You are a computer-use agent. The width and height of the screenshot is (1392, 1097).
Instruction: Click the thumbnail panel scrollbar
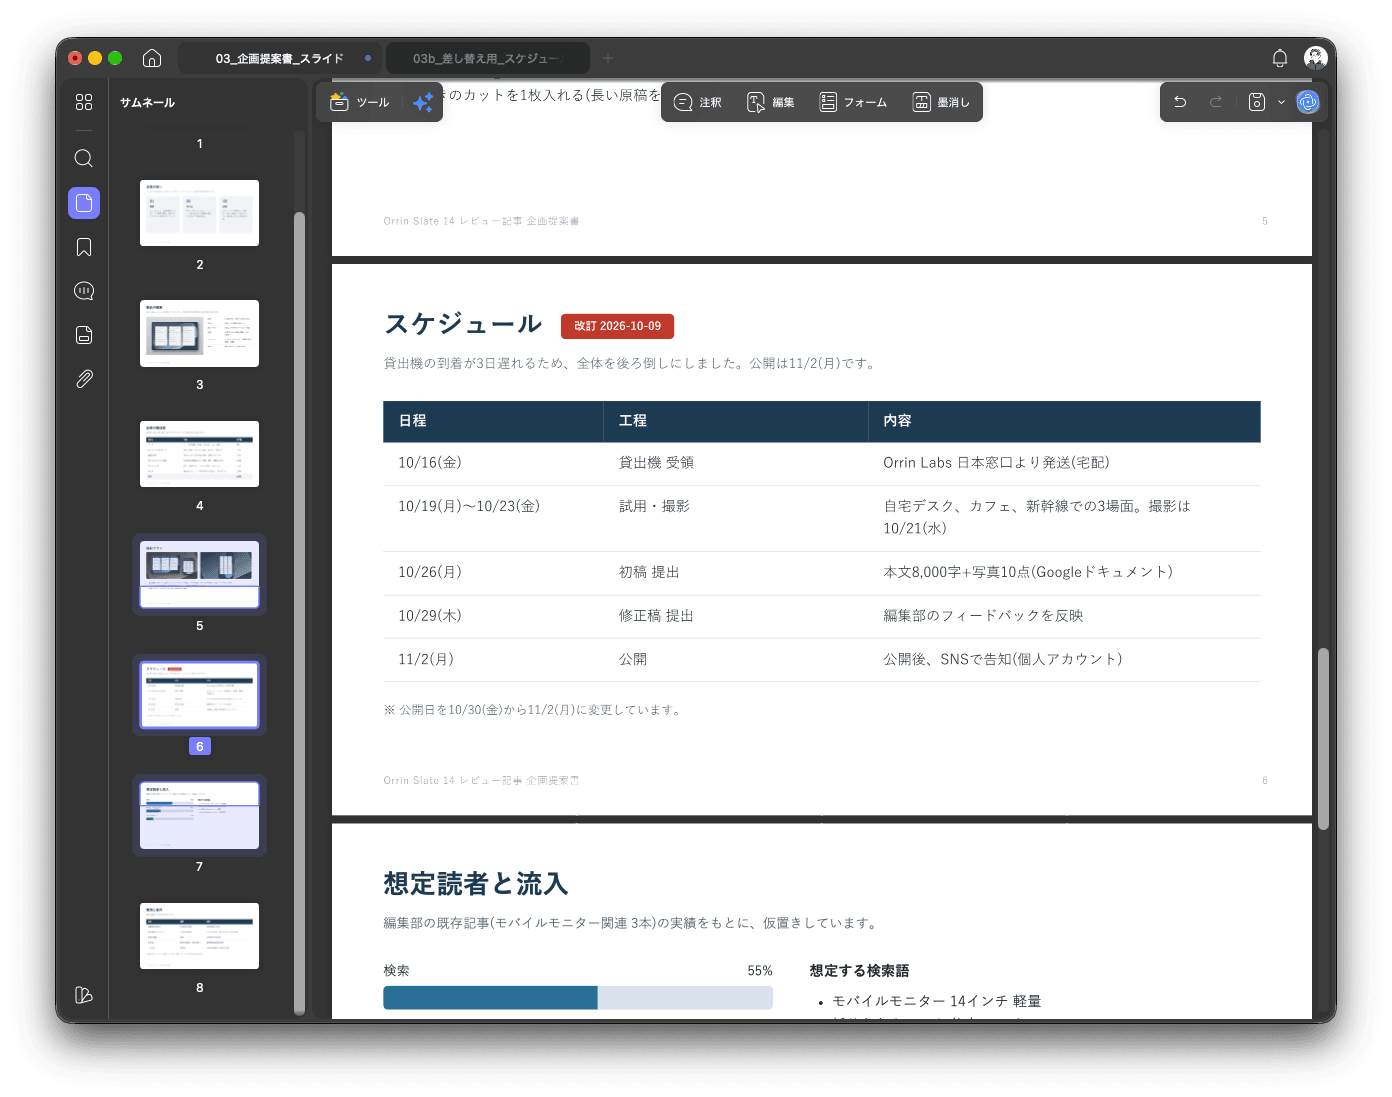point(299,613)
